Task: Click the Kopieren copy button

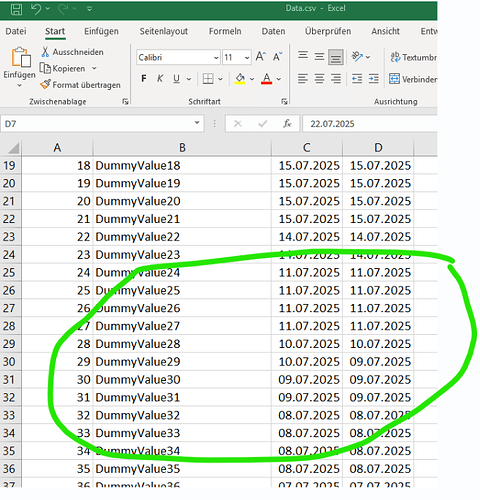Action: 62,68
